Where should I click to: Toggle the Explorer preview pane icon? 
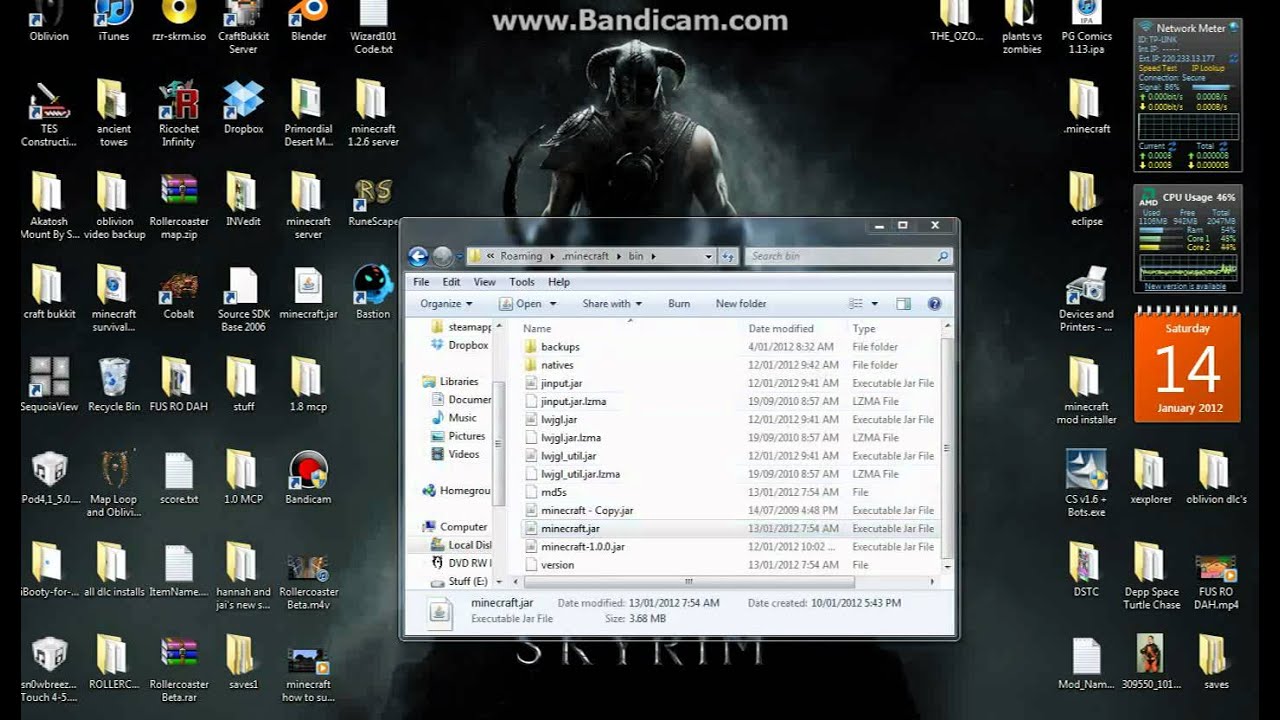pos(903,304)
